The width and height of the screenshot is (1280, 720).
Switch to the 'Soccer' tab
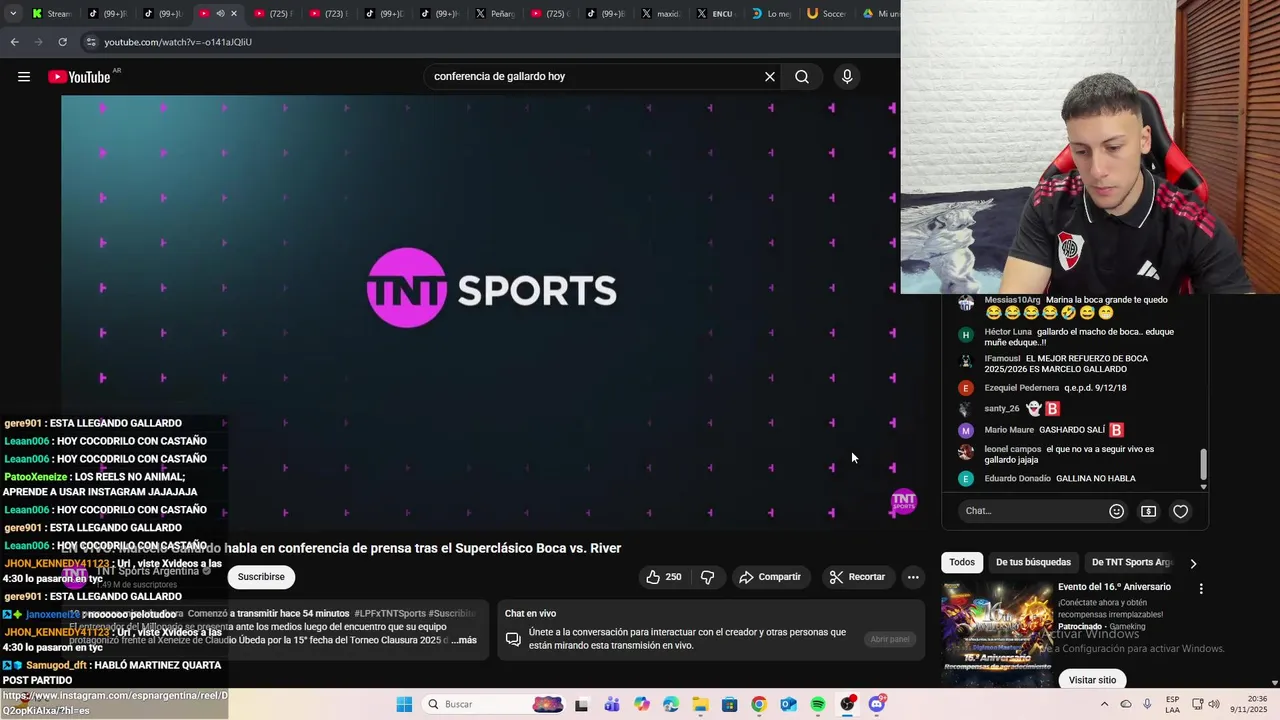[x=826, y=13]
